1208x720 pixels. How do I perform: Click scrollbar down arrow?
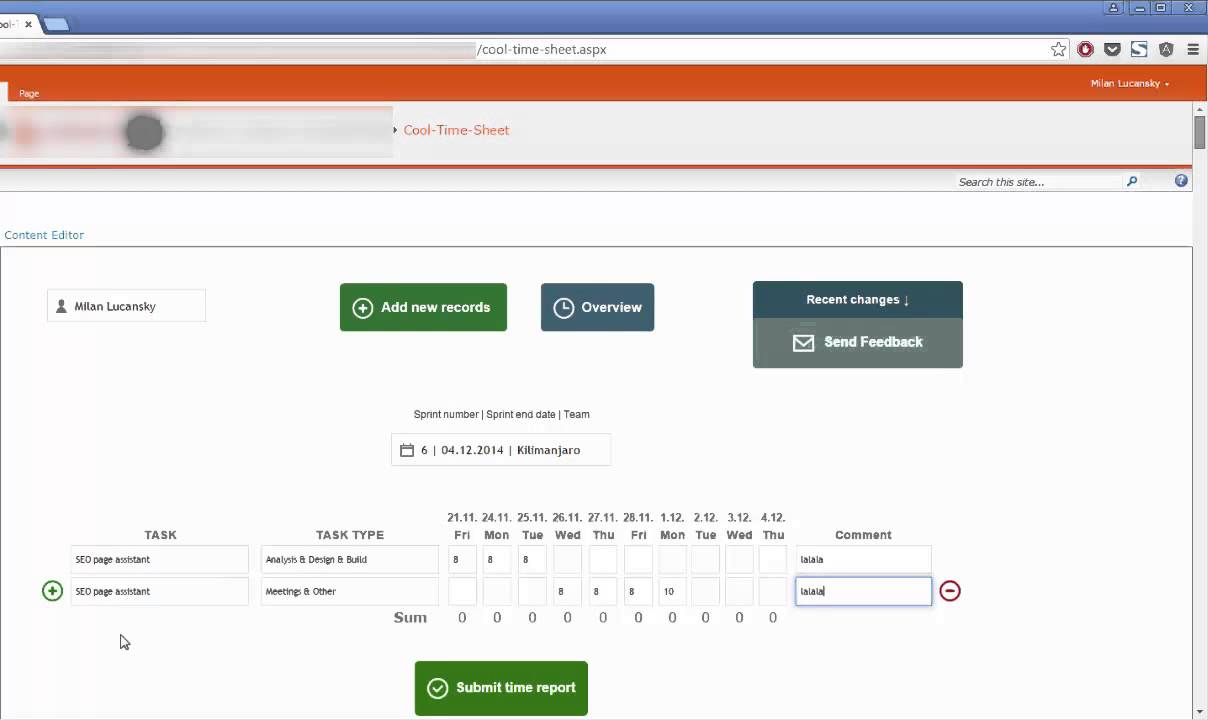coord(1200,711)
